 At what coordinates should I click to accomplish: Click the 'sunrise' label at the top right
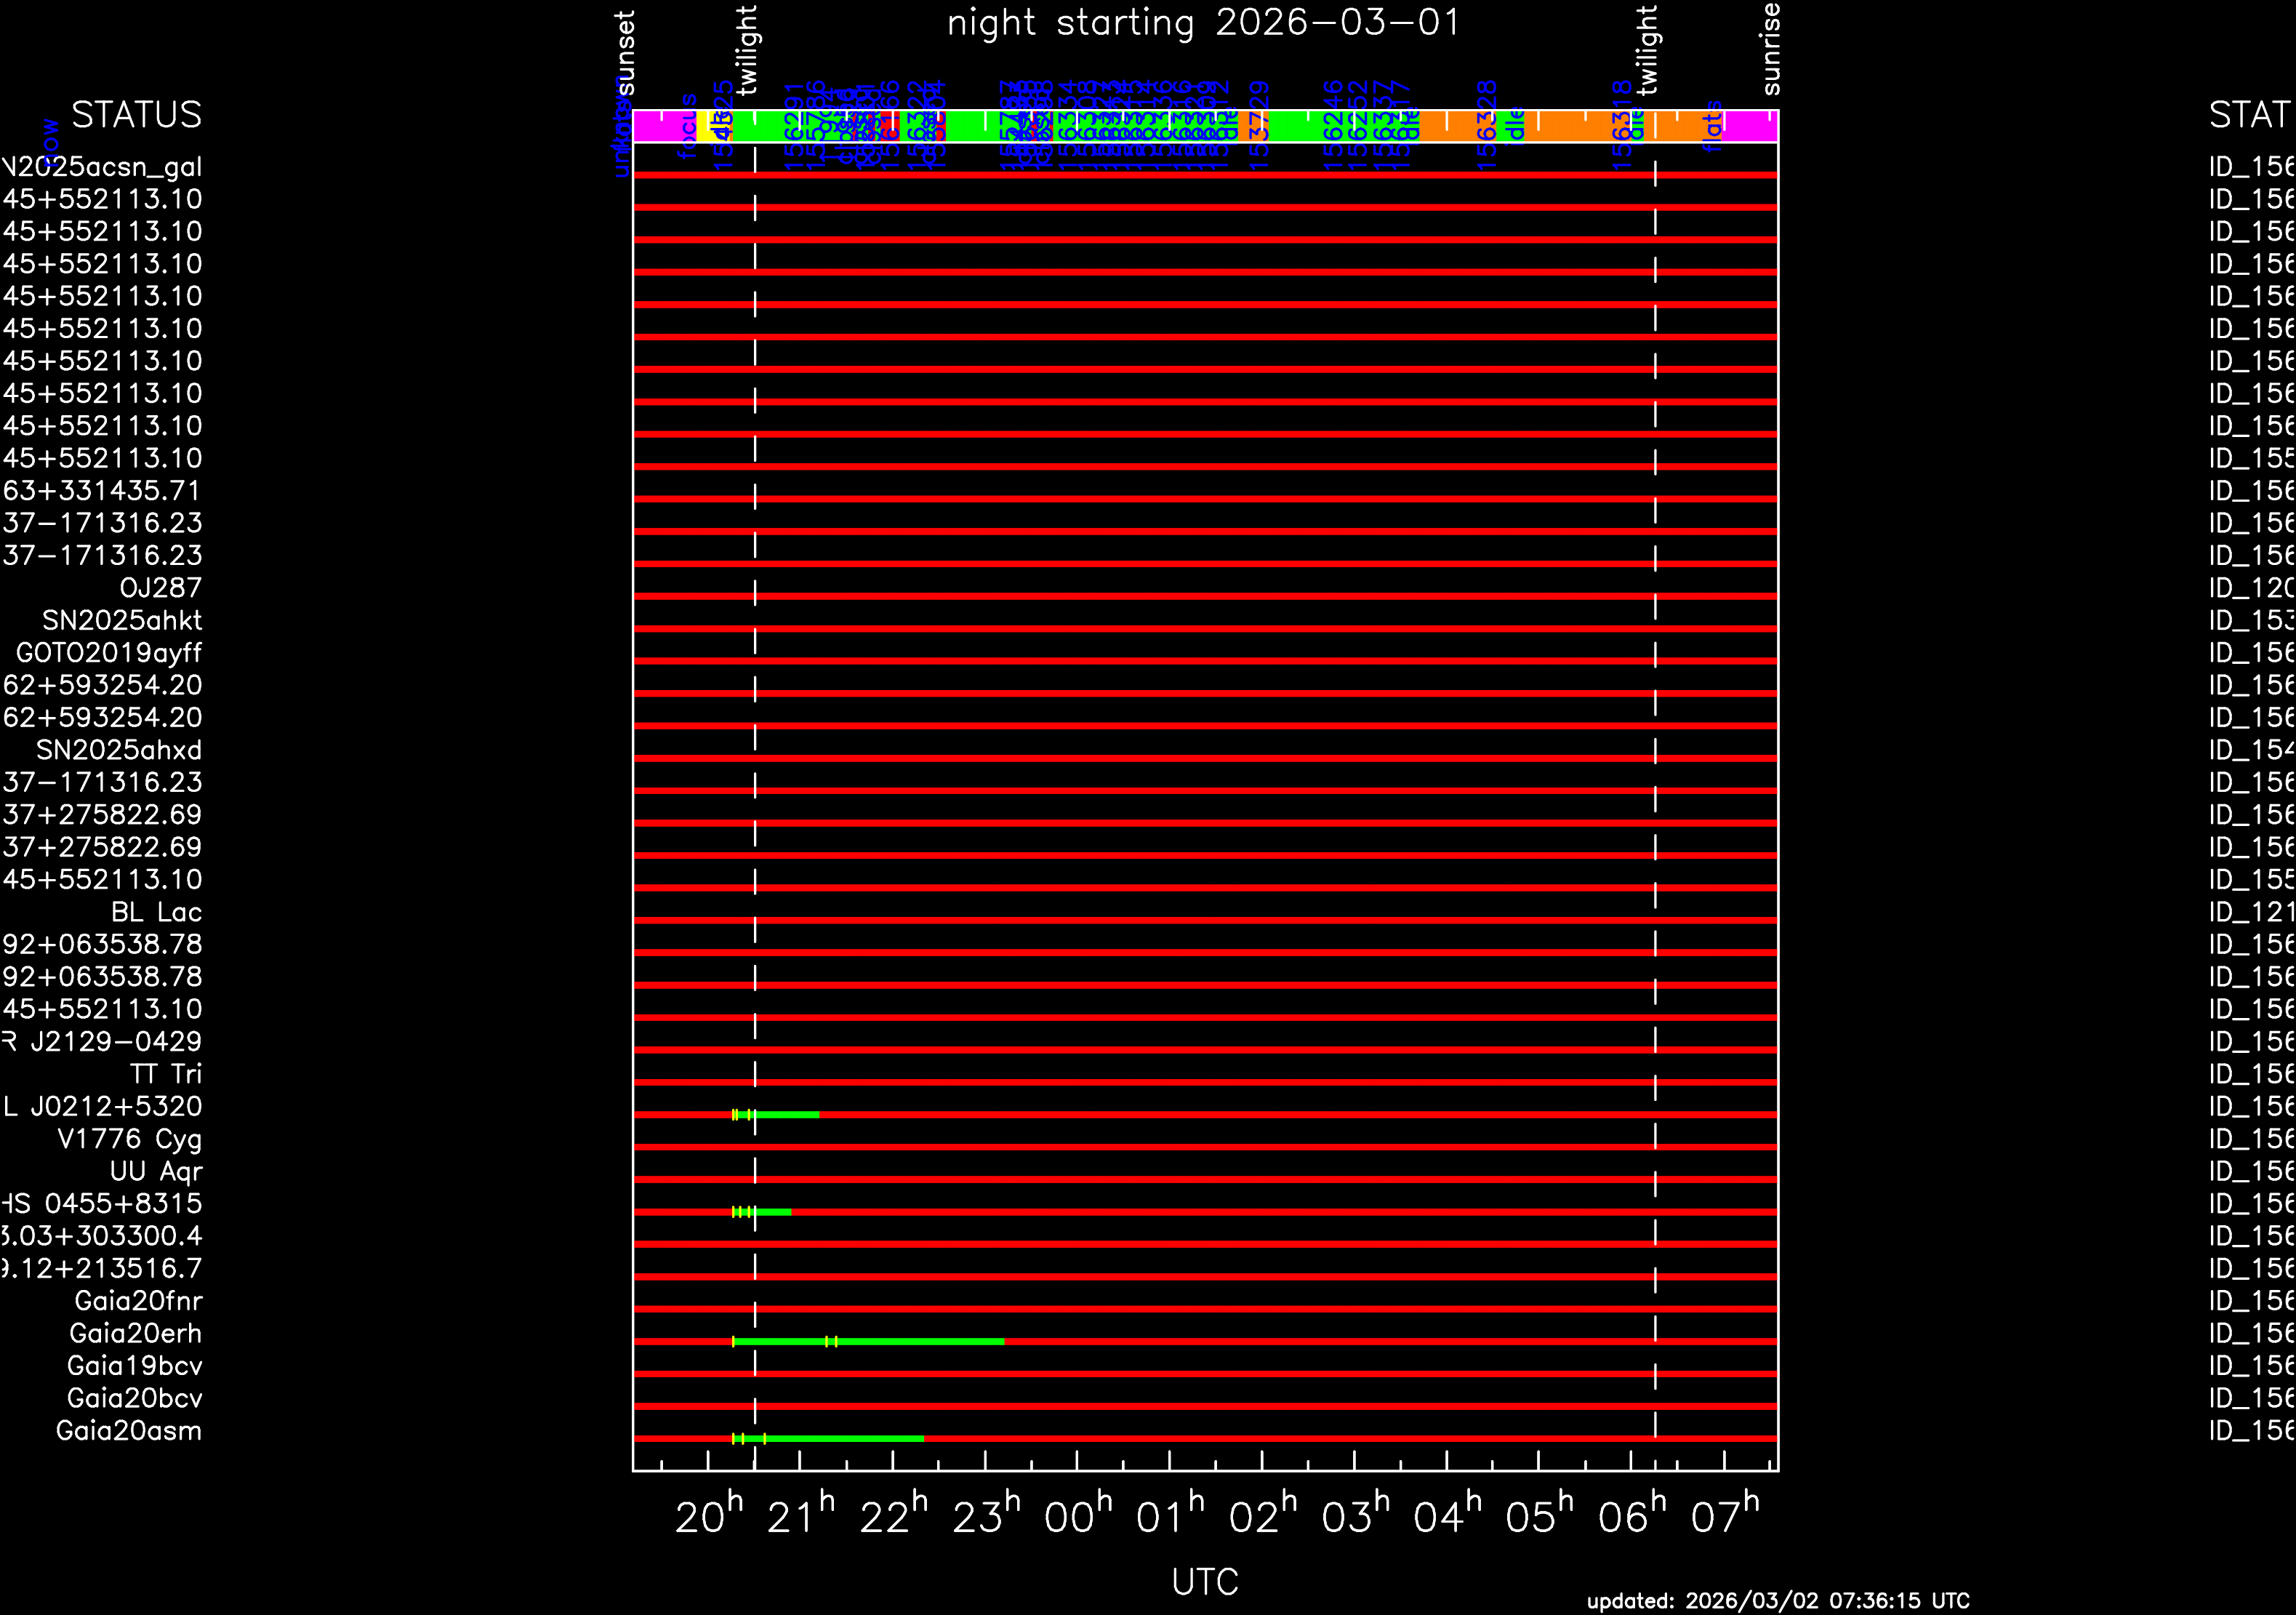coord(1770,48)
